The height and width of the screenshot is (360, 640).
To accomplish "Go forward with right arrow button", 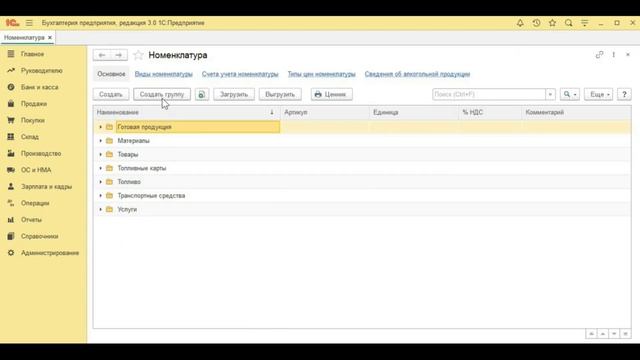I will click(118, 55).
